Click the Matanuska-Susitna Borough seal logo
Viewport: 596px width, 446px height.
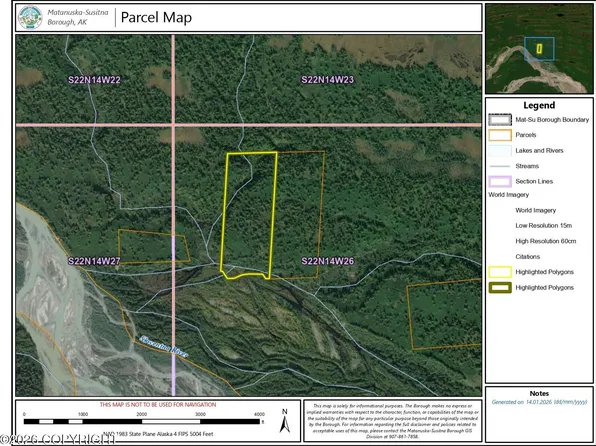[x=30, y=17]
